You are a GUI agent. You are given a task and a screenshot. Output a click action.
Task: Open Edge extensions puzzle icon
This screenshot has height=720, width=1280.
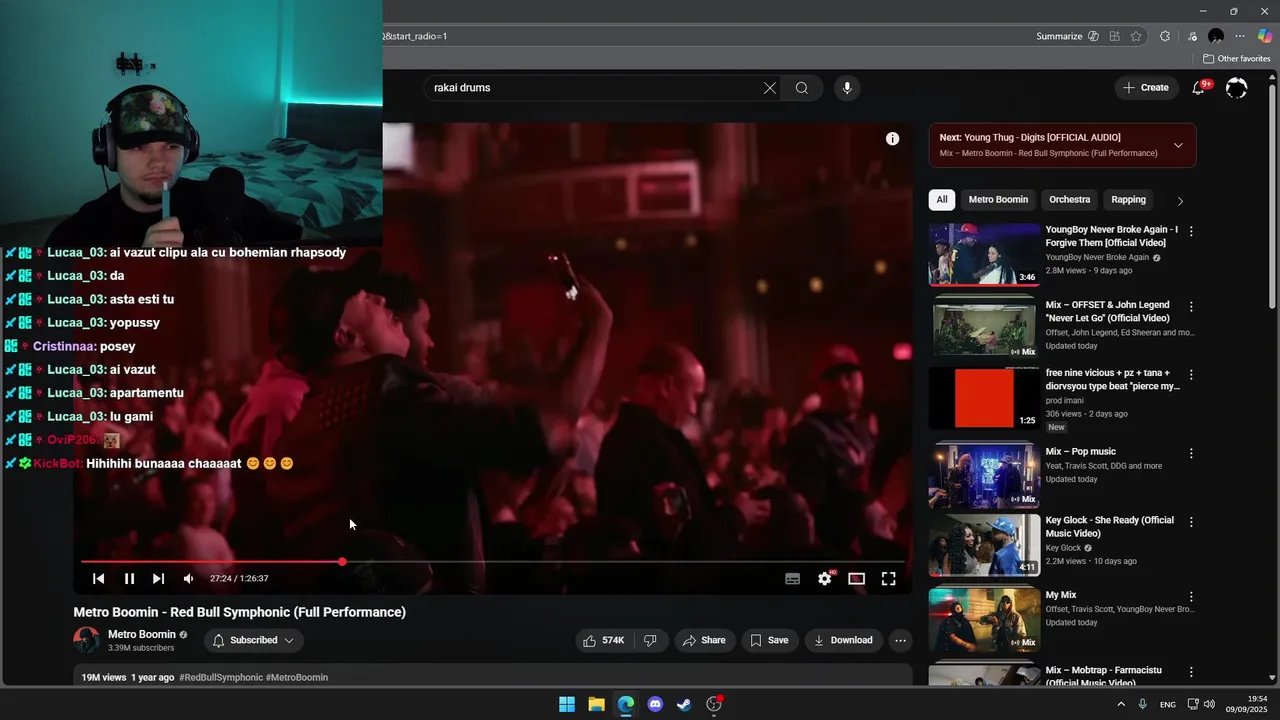[1165, 36]
